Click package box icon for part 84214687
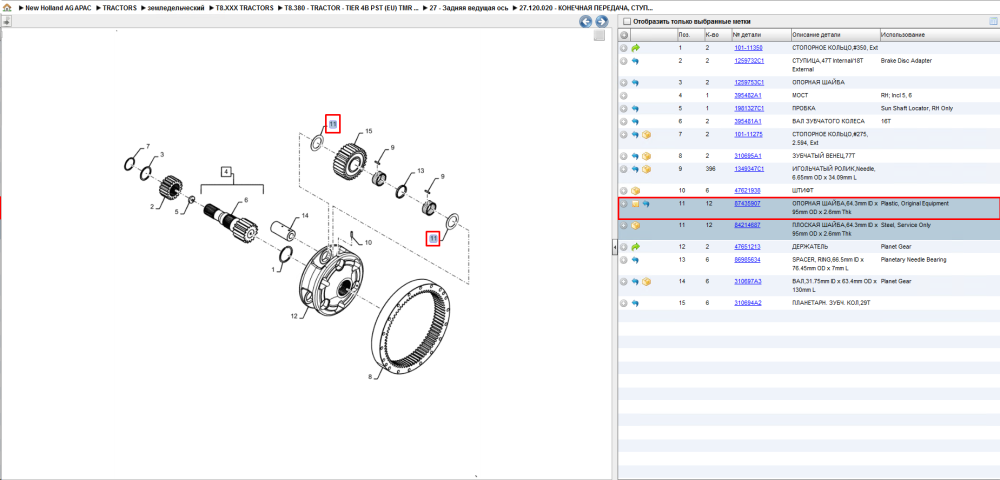1000x480 pixels. point(635,226)
